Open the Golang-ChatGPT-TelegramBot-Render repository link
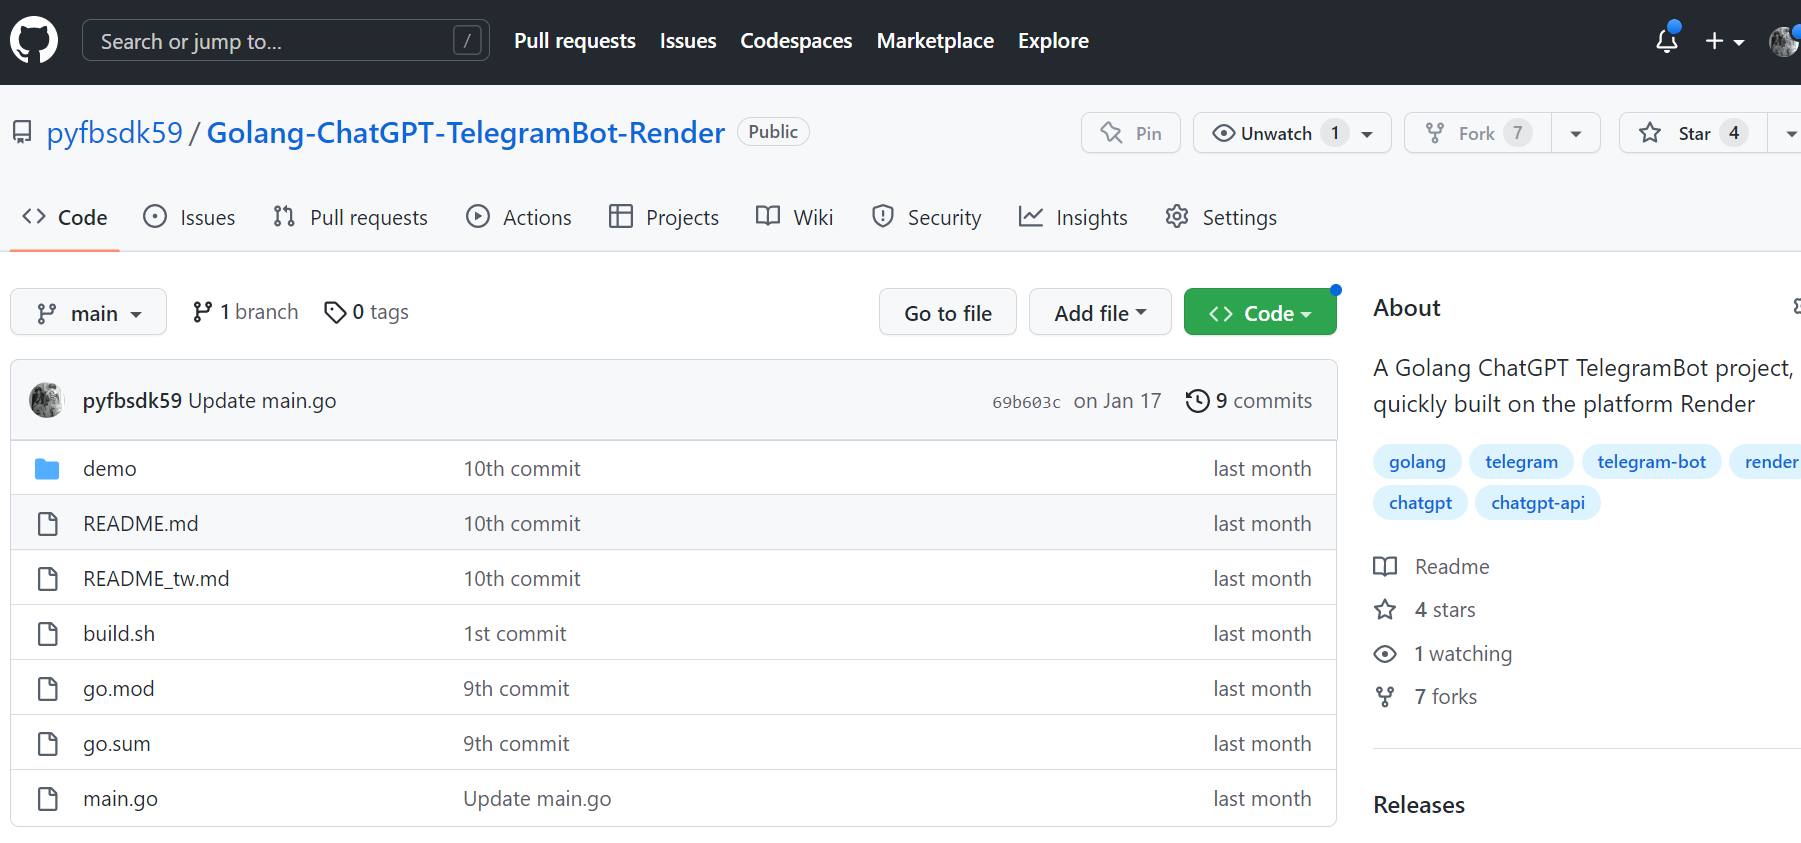Image resolution: width=1801 pixels, height=843 pixels. (466, 133)
